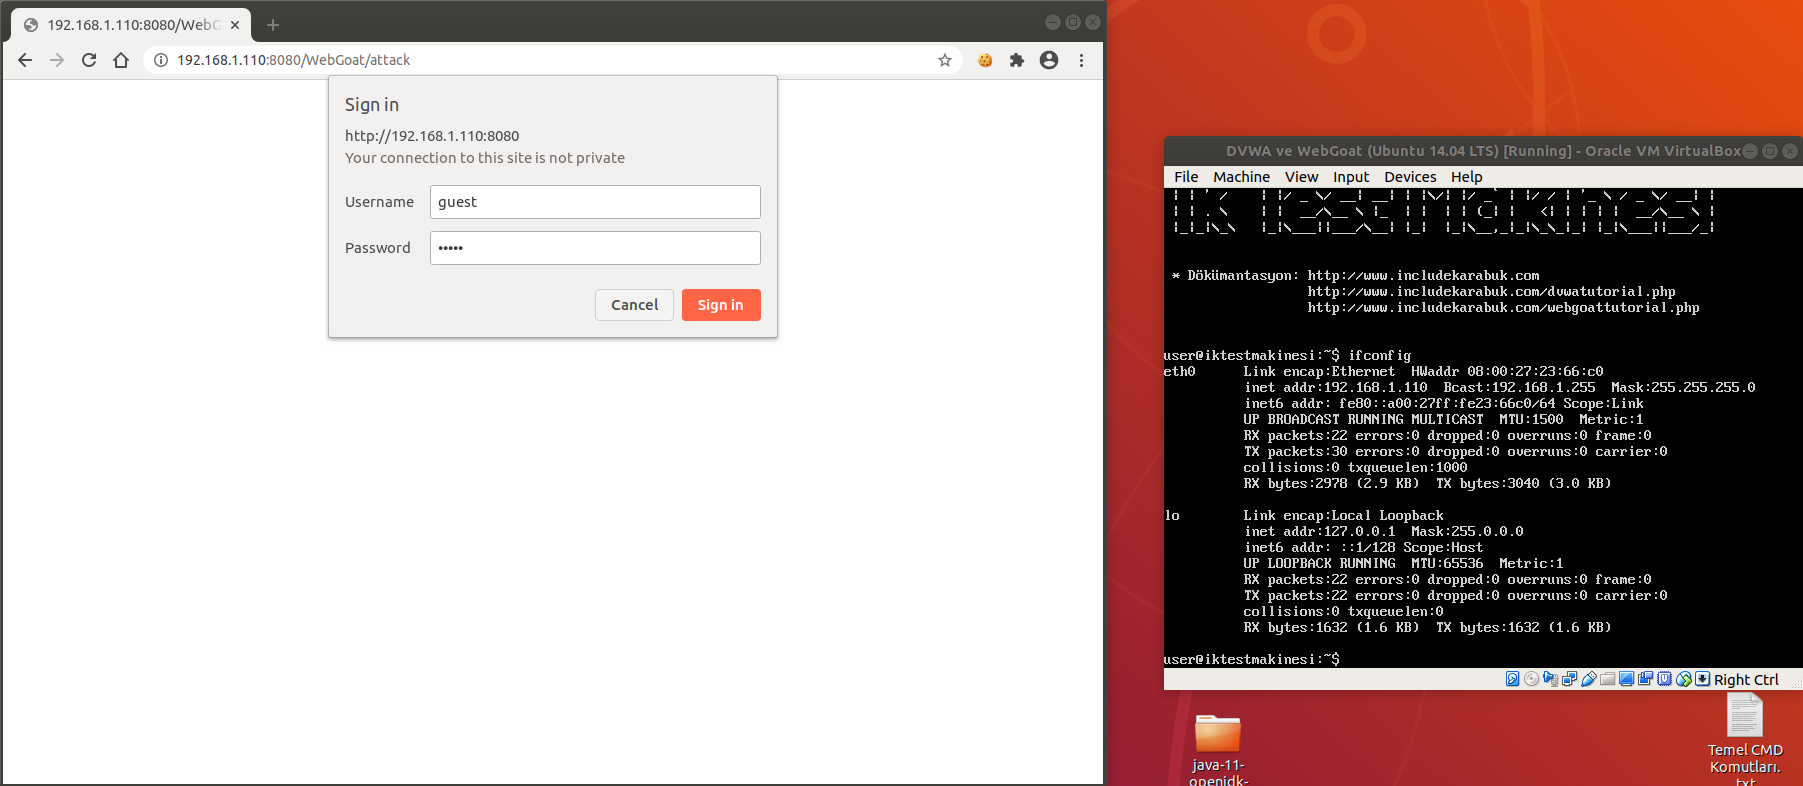Bookmark this page with the star
The width and height of the screenshot is (1803, 786).
coord(945,60)
